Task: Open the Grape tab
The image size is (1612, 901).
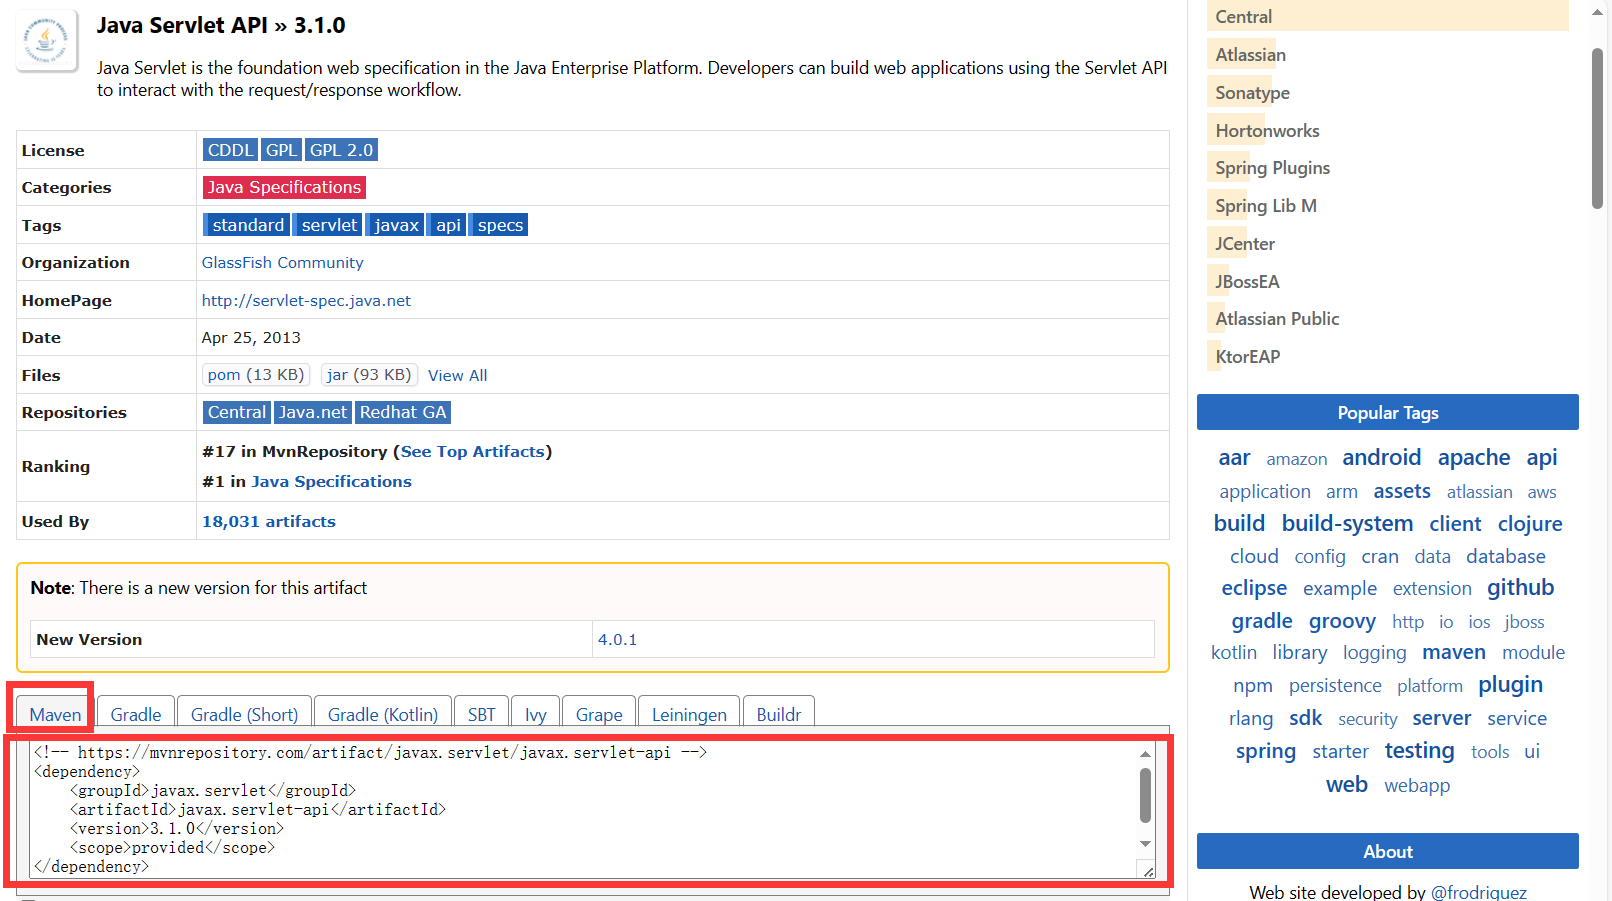Action: click(599, 714)
